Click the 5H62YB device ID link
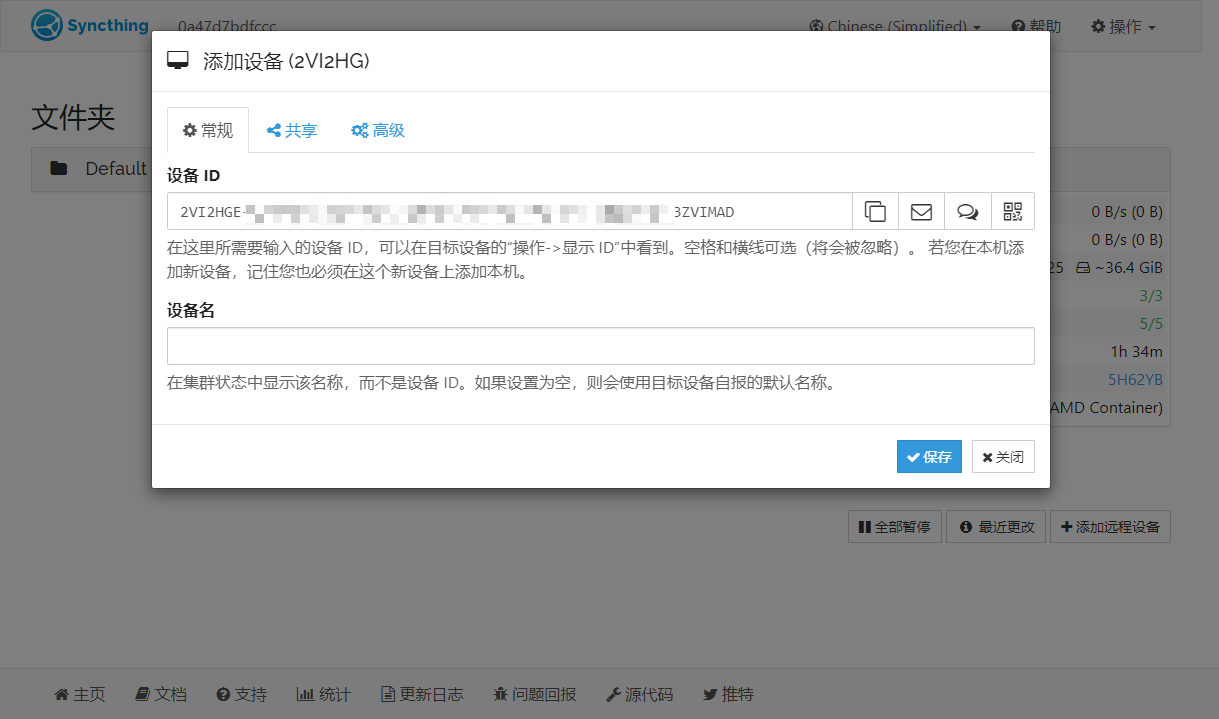1219x719 pixels. [x=1135, y=380]
